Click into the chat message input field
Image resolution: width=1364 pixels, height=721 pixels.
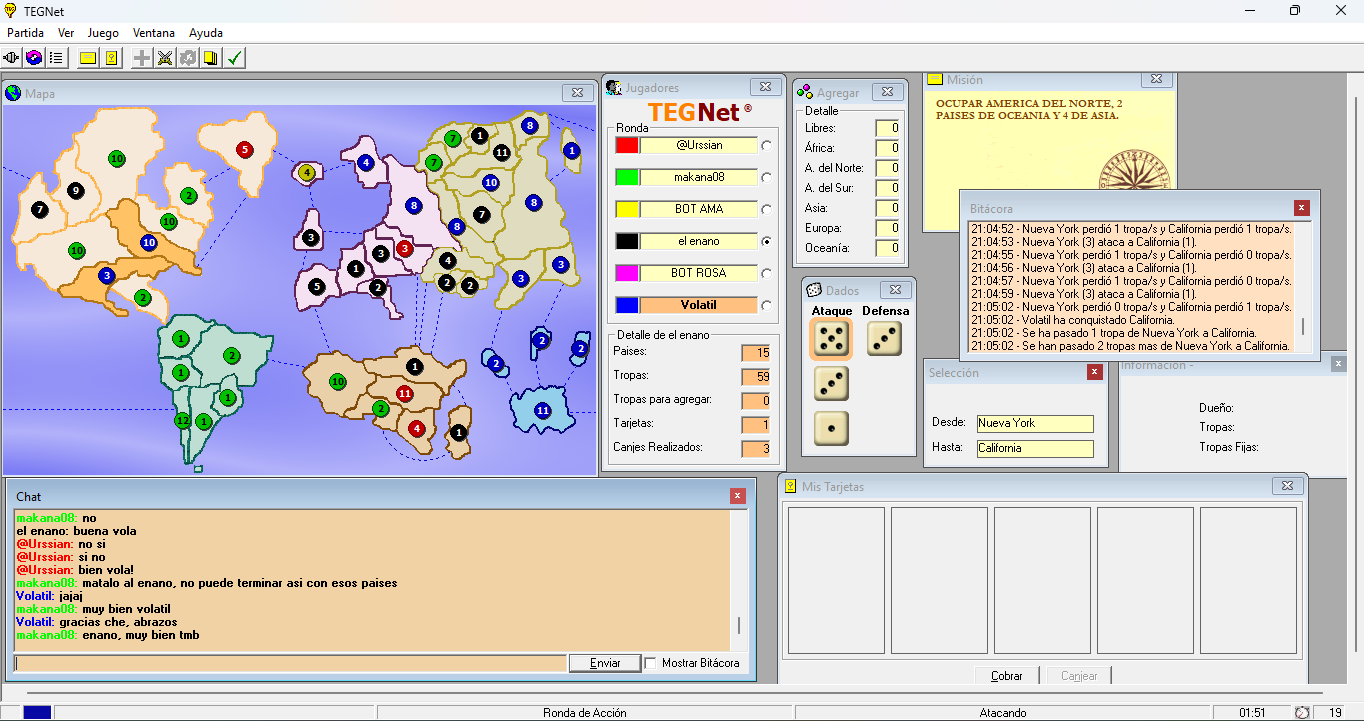[x=290, y=663]
